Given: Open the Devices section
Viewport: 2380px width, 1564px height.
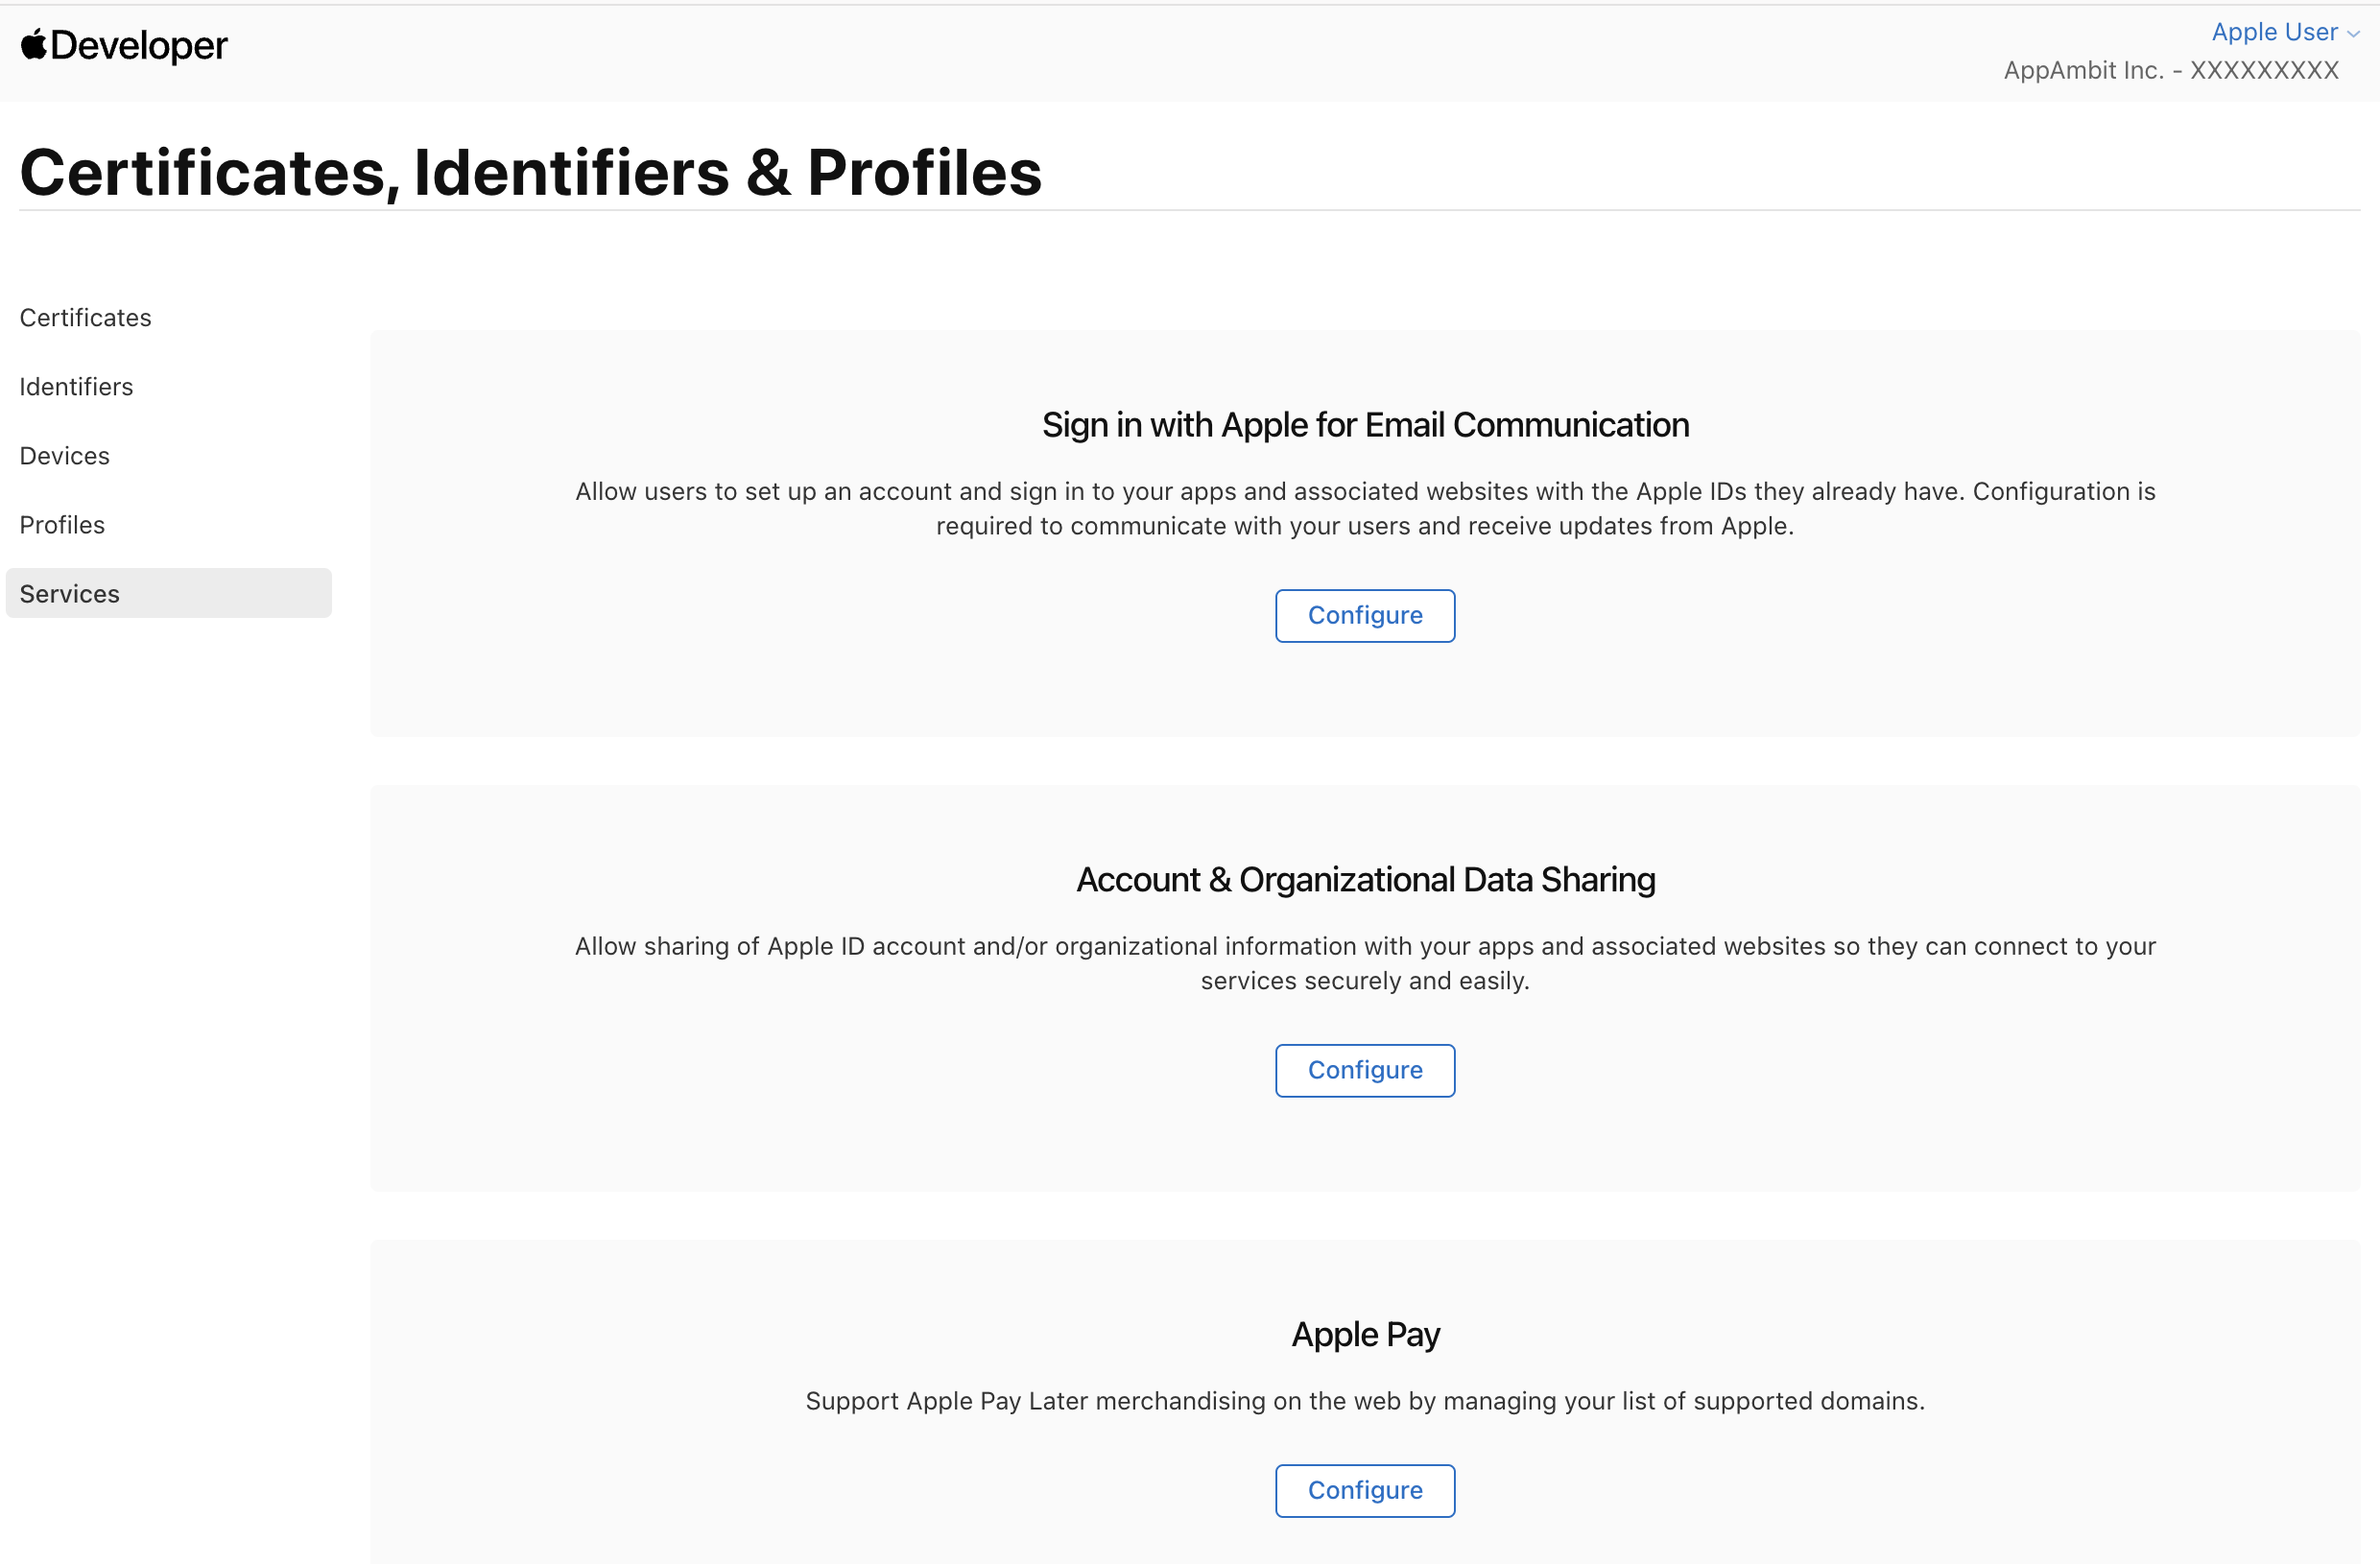Looking at the screenshot, I should tap(64, 455).
